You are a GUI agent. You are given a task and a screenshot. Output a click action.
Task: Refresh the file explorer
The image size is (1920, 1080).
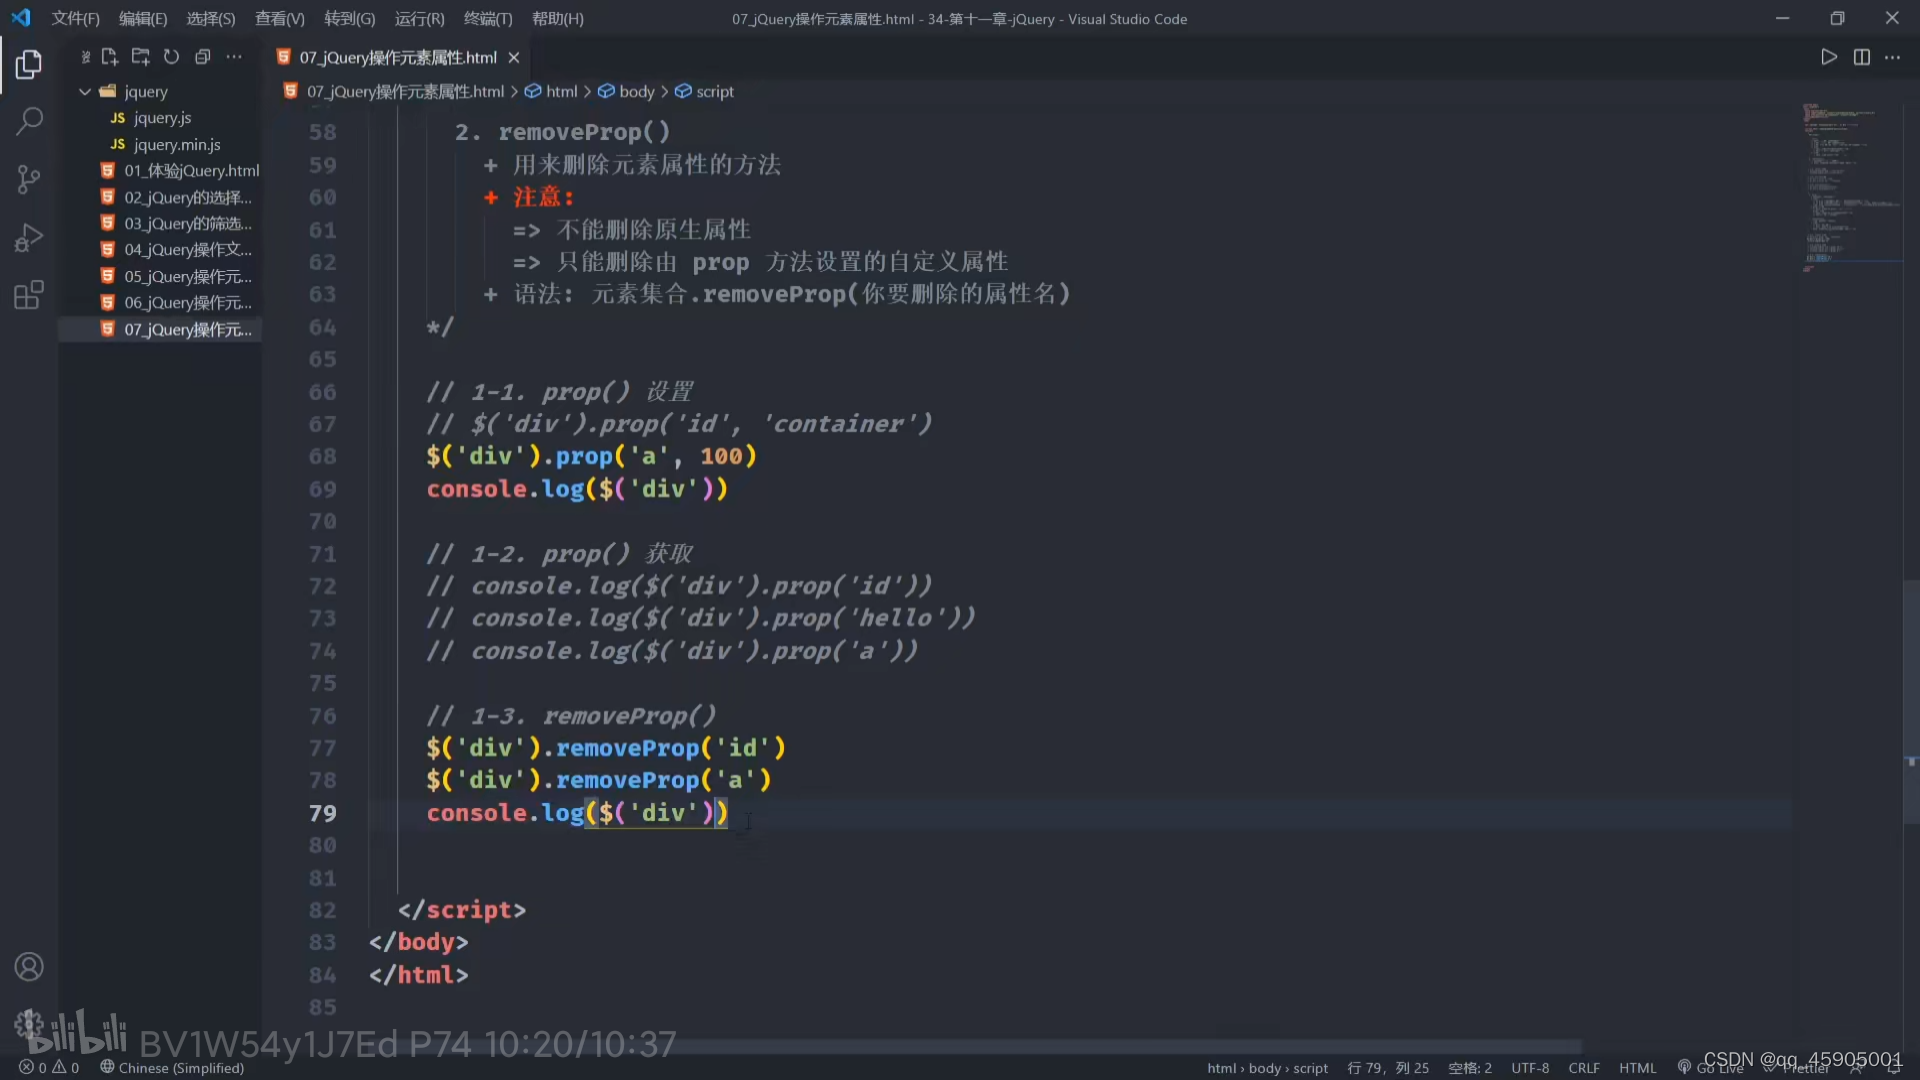[171, 57]
